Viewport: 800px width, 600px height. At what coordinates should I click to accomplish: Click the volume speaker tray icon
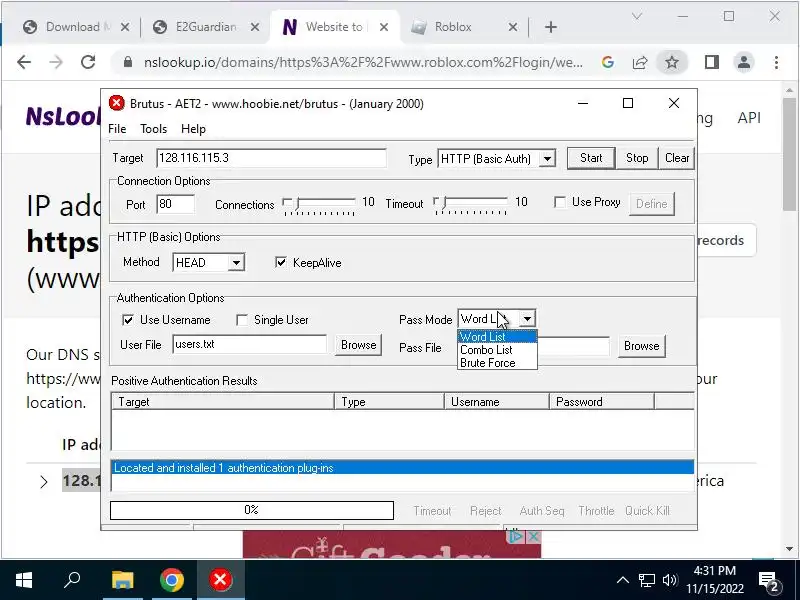(x=669, y=580)
